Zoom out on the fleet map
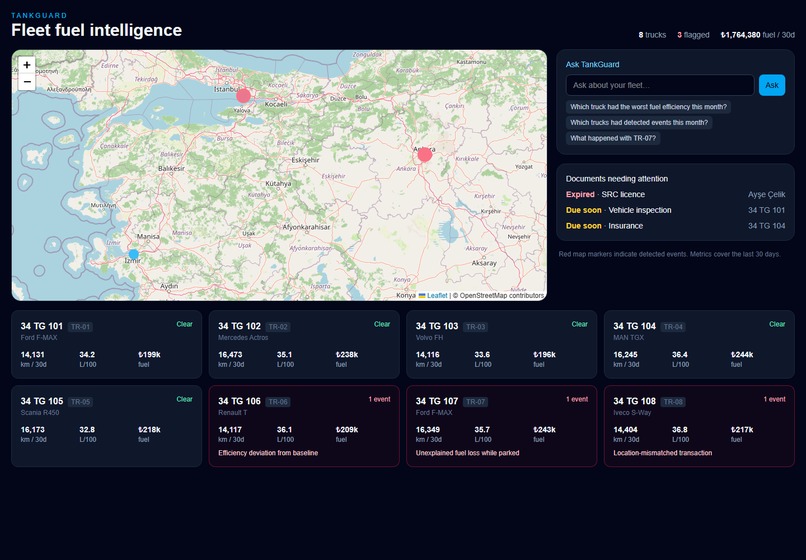 click(27, 82)
